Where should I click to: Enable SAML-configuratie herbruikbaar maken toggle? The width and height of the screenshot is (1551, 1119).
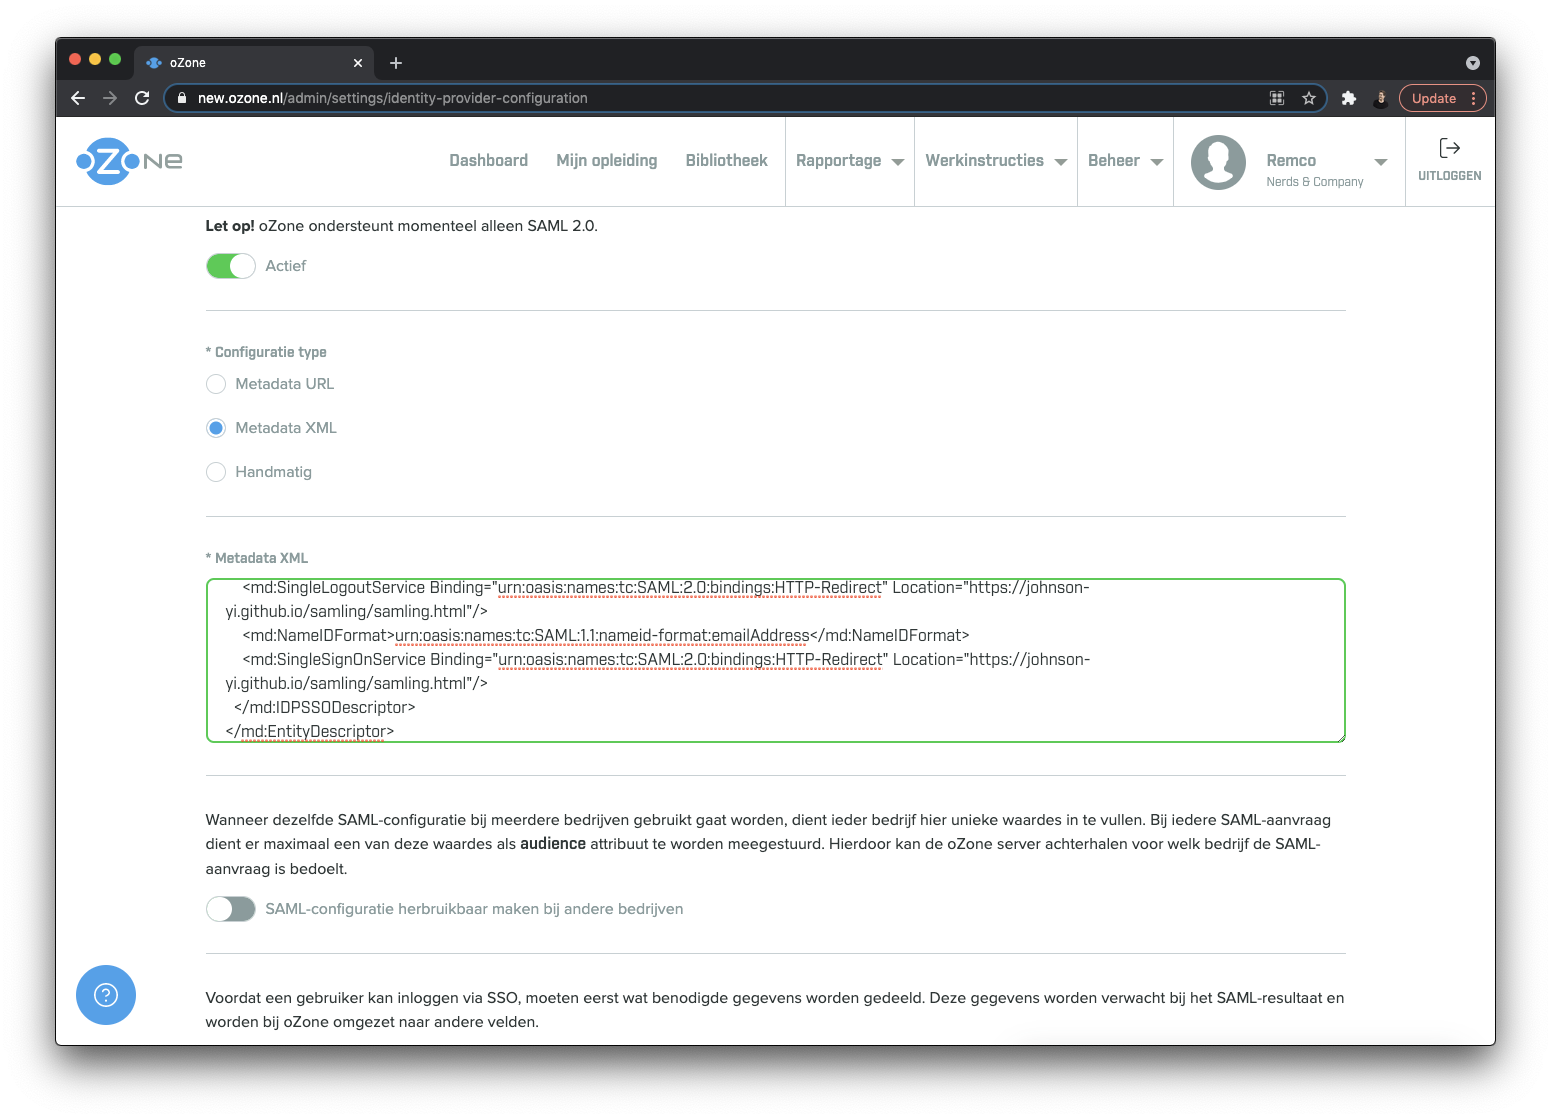(231, 909)
